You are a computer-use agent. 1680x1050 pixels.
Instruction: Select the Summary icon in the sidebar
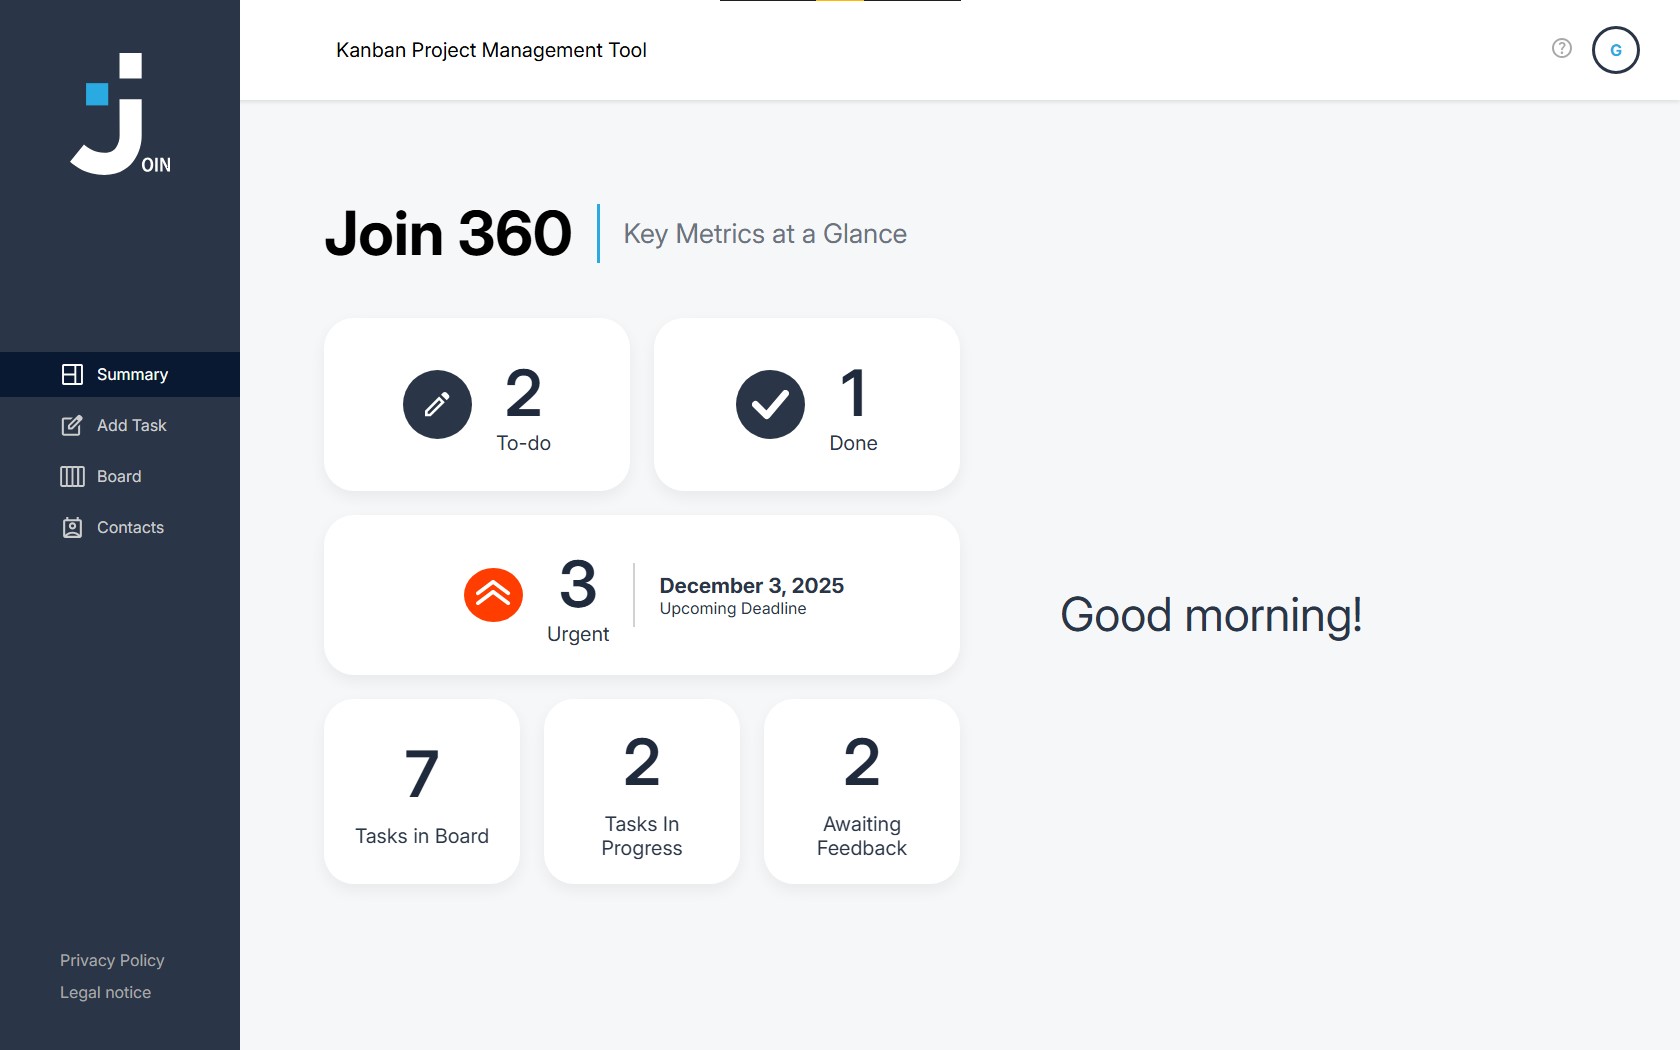[71, 374]
